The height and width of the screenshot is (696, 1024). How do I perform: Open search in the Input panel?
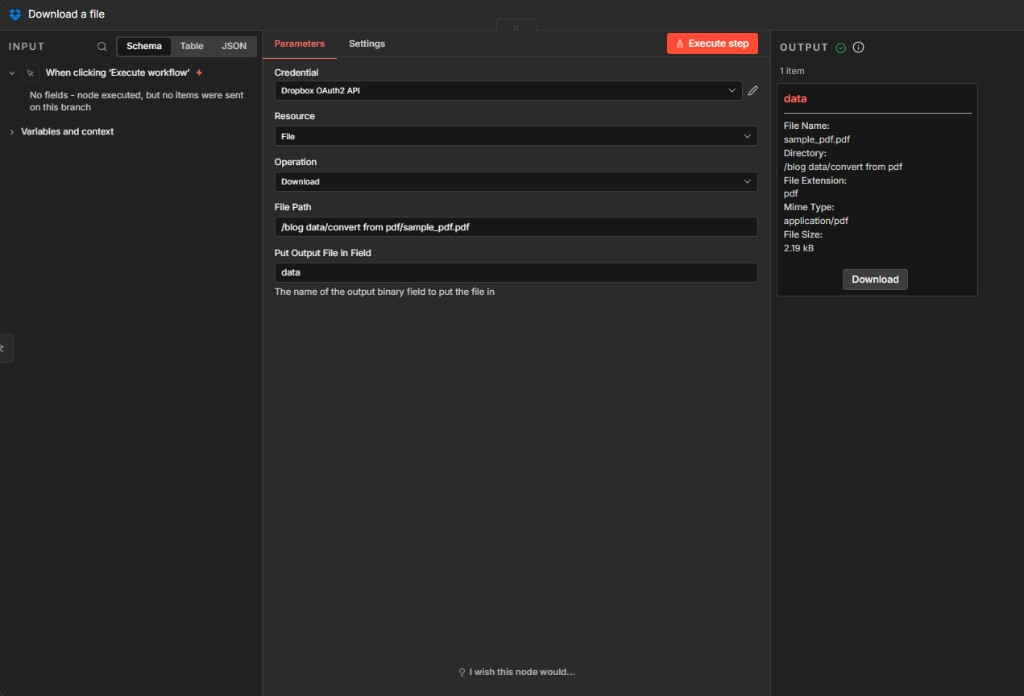[102, 46]
